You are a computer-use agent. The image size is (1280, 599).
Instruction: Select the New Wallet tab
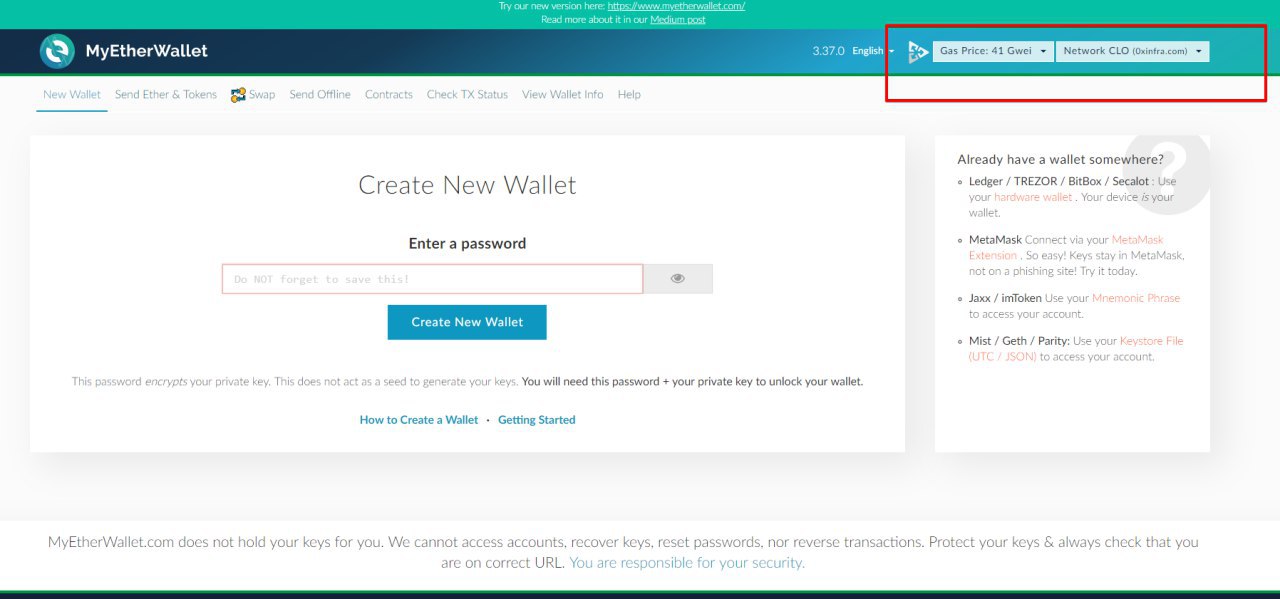[72, 94]
